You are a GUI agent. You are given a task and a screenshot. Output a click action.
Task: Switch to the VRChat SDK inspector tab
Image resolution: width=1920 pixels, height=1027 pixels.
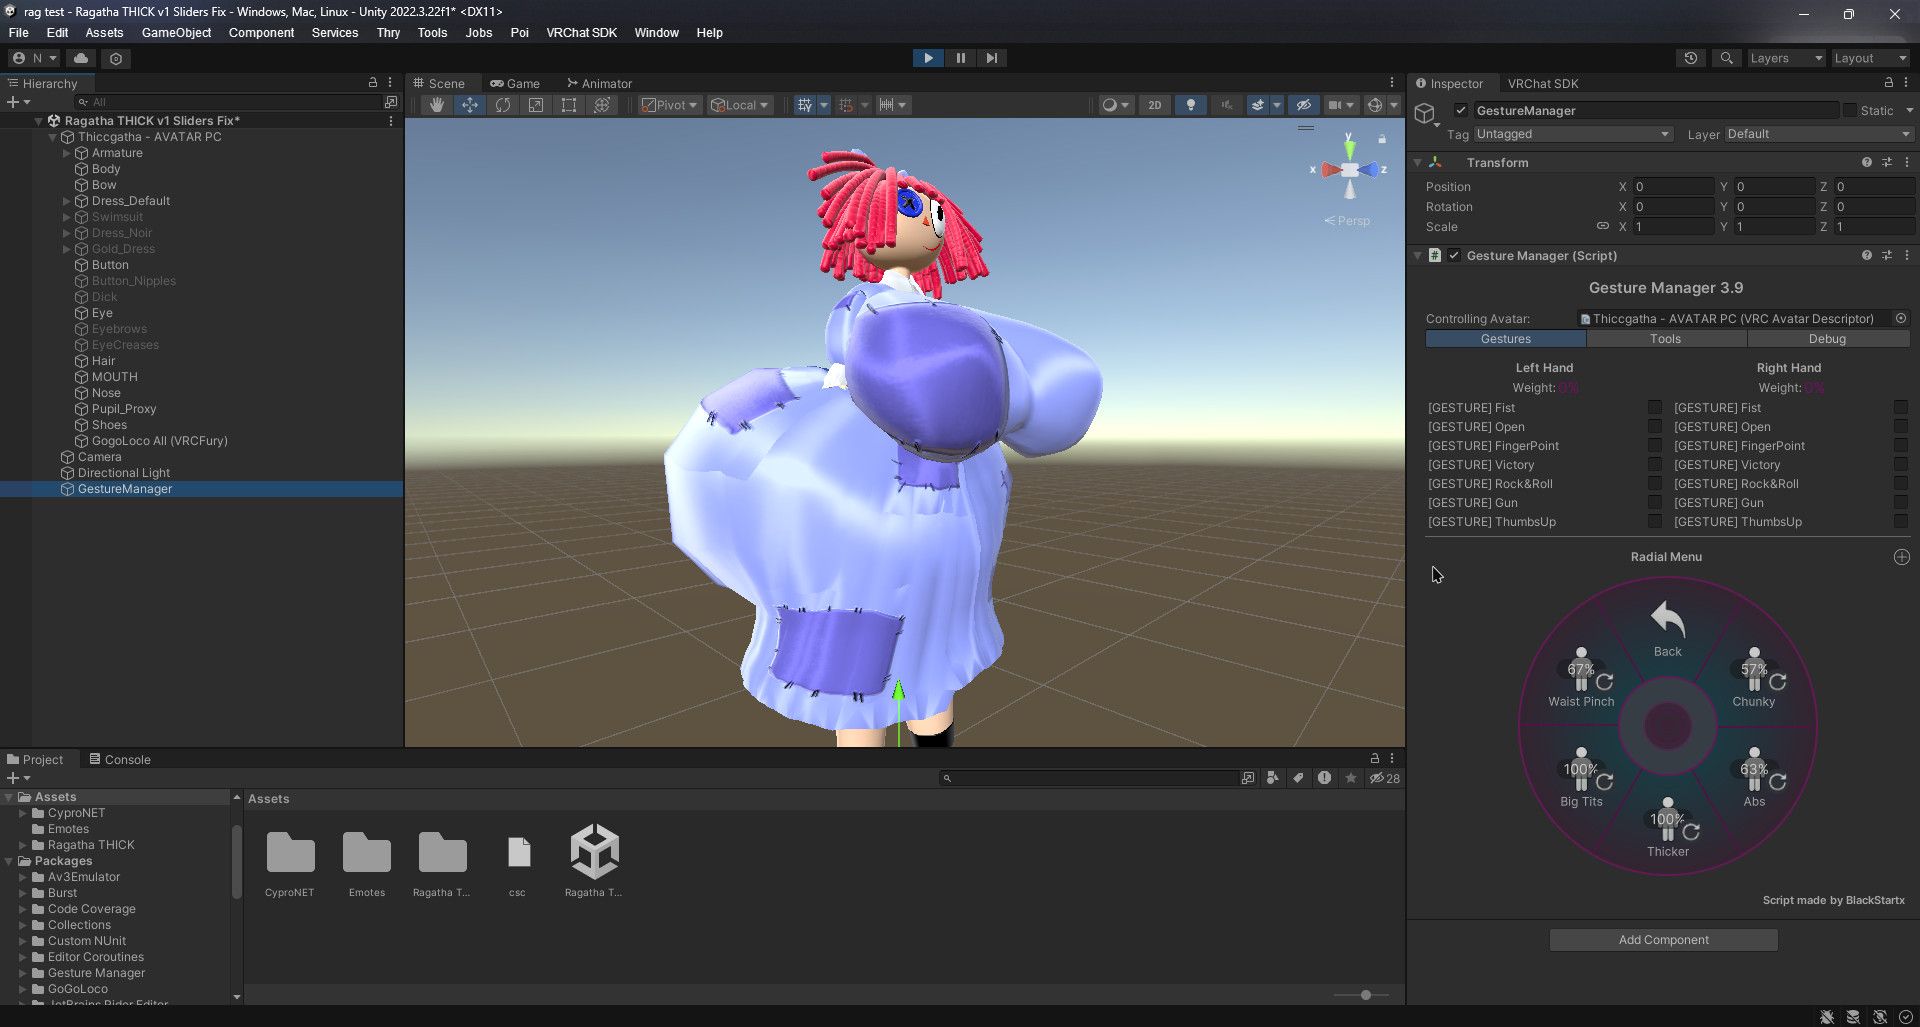tap(1542, 84)
